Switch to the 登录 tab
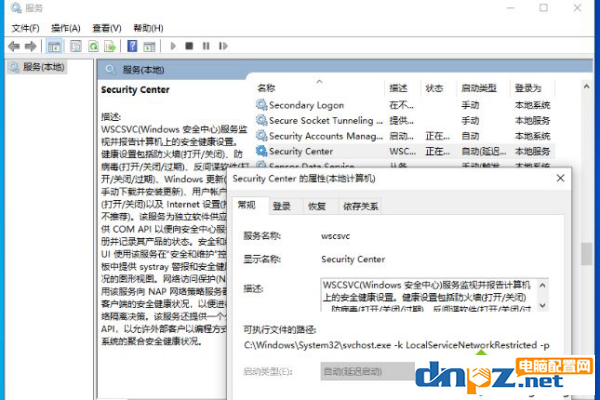 (x=282, y=206)
